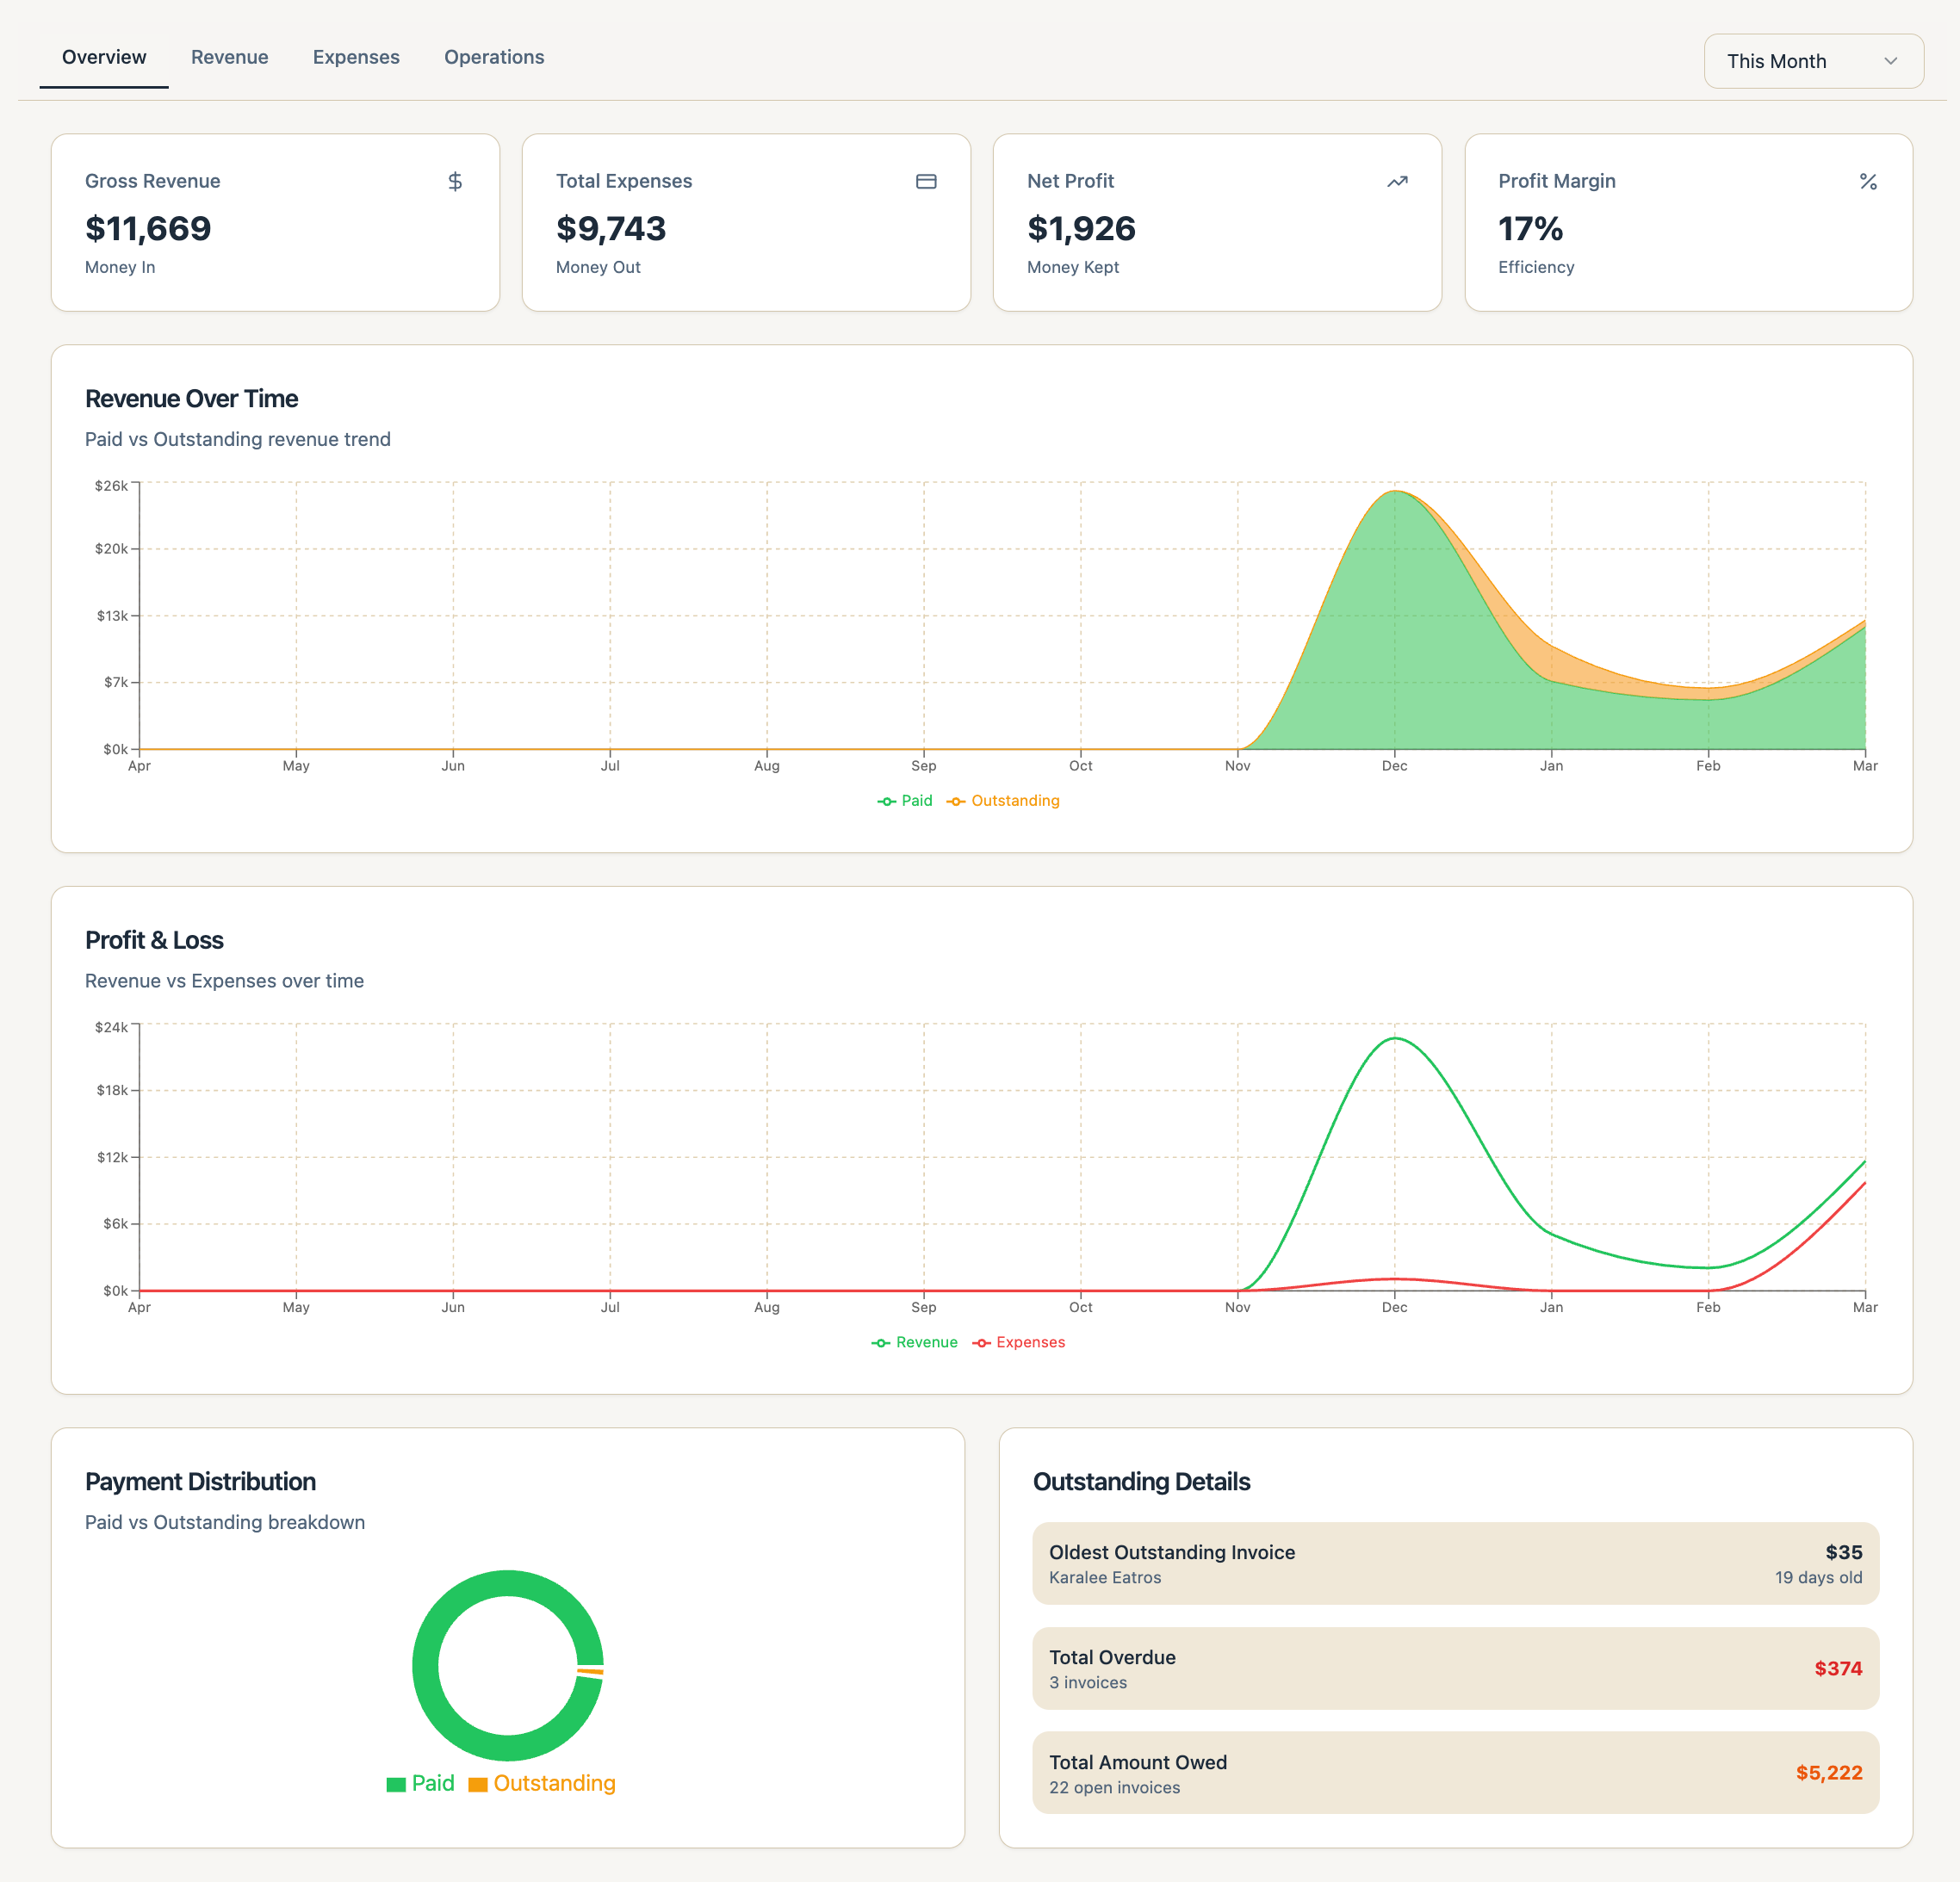Screen dimensions: 1960x1882
Task: Click the credit card icon on Total Expenses
Action: [x=926, y=181]
